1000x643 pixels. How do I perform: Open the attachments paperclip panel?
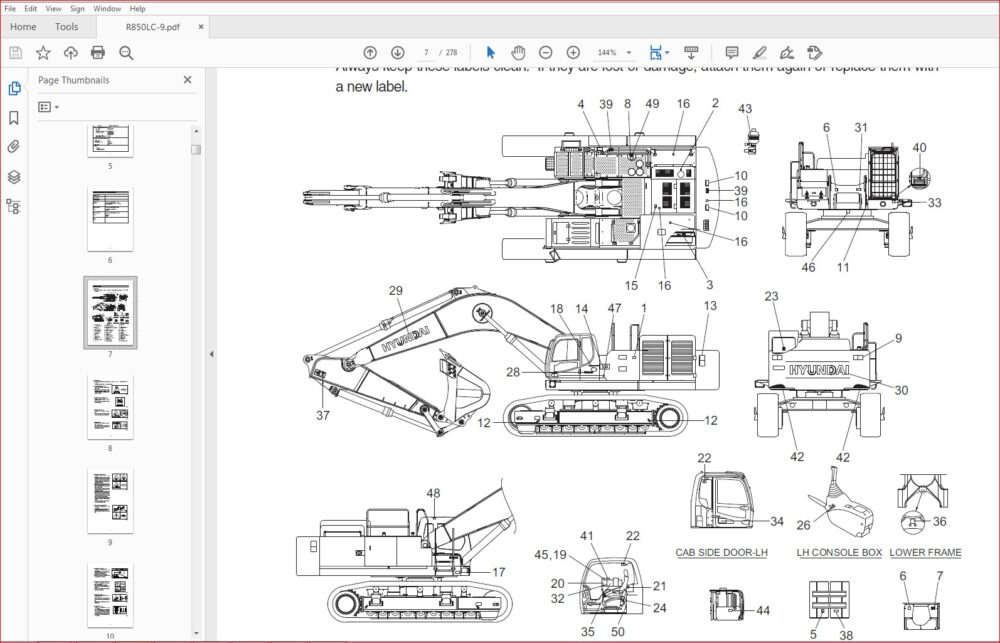(x=13, y=147)
